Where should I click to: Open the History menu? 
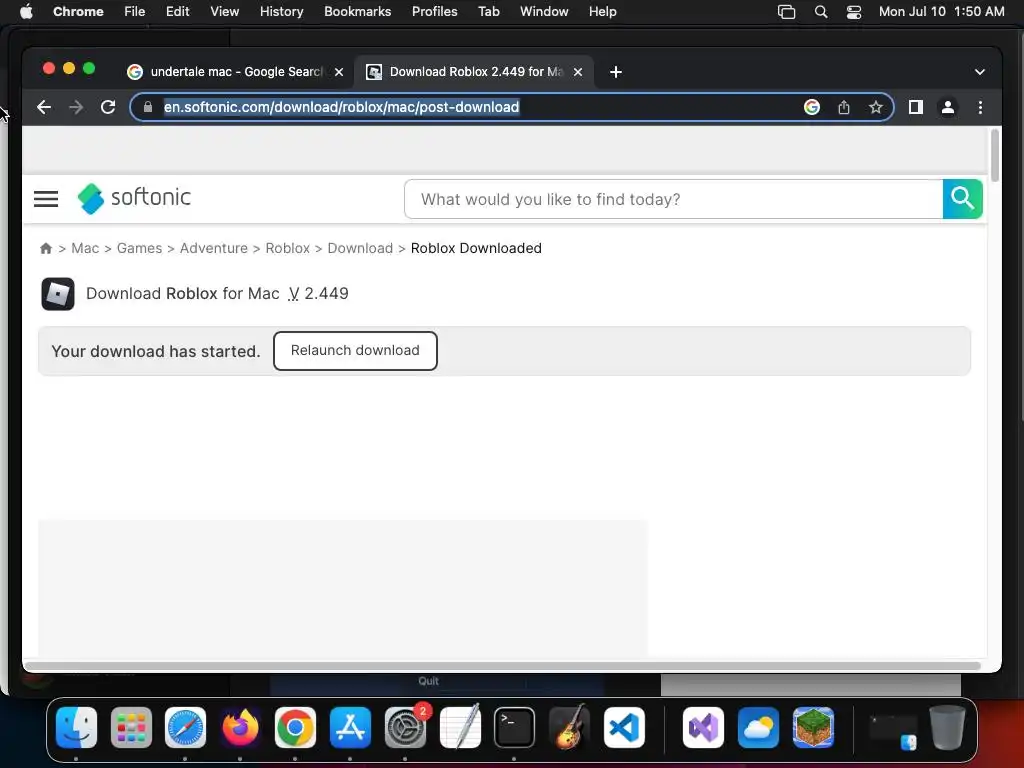click(281, 12)
